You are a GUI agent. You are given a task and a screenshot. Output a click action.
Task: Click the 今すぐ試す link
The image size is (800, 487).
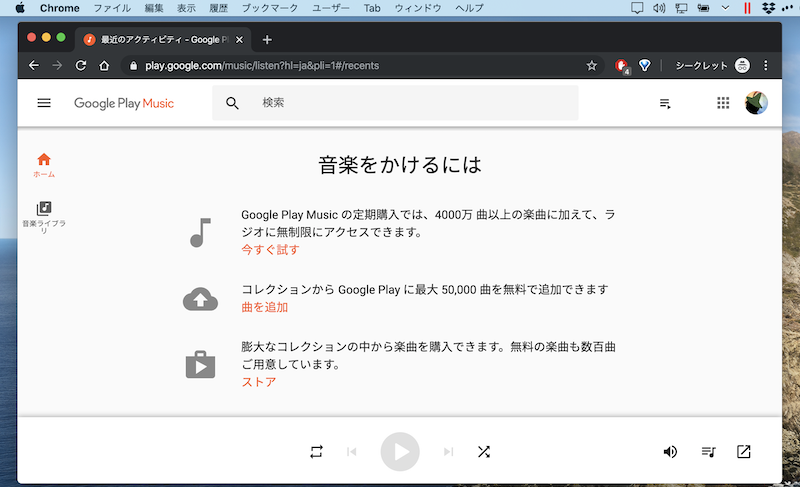(x=270, y=250)
